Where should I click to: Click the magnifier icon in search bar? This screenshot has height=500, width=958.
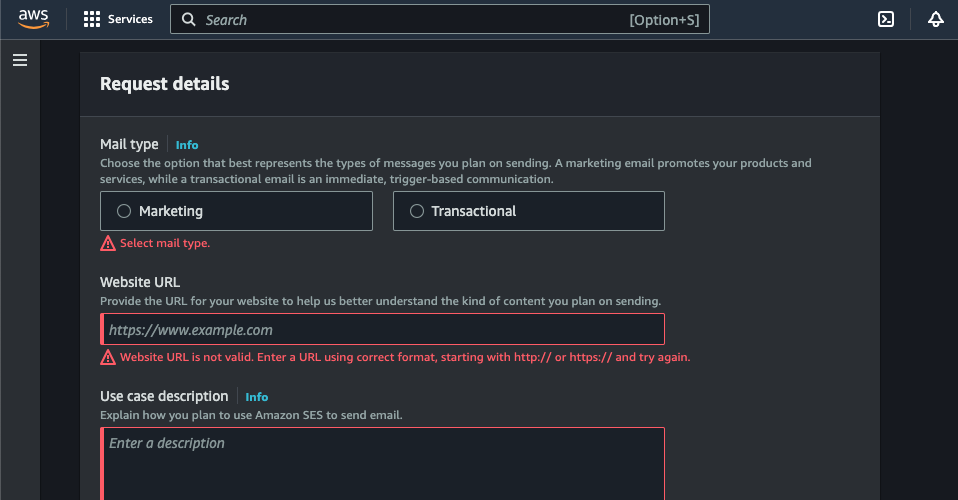(188, 19)
